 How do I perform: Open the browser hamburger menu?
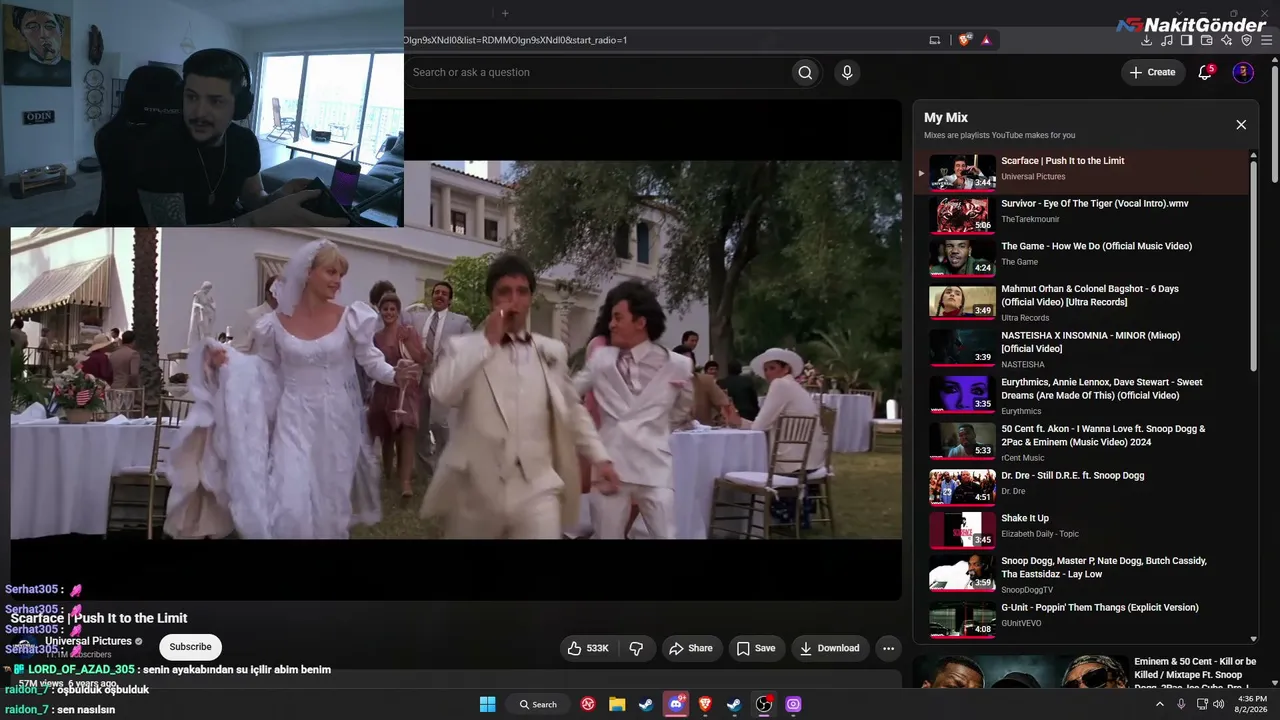(x=1267, y=40)
